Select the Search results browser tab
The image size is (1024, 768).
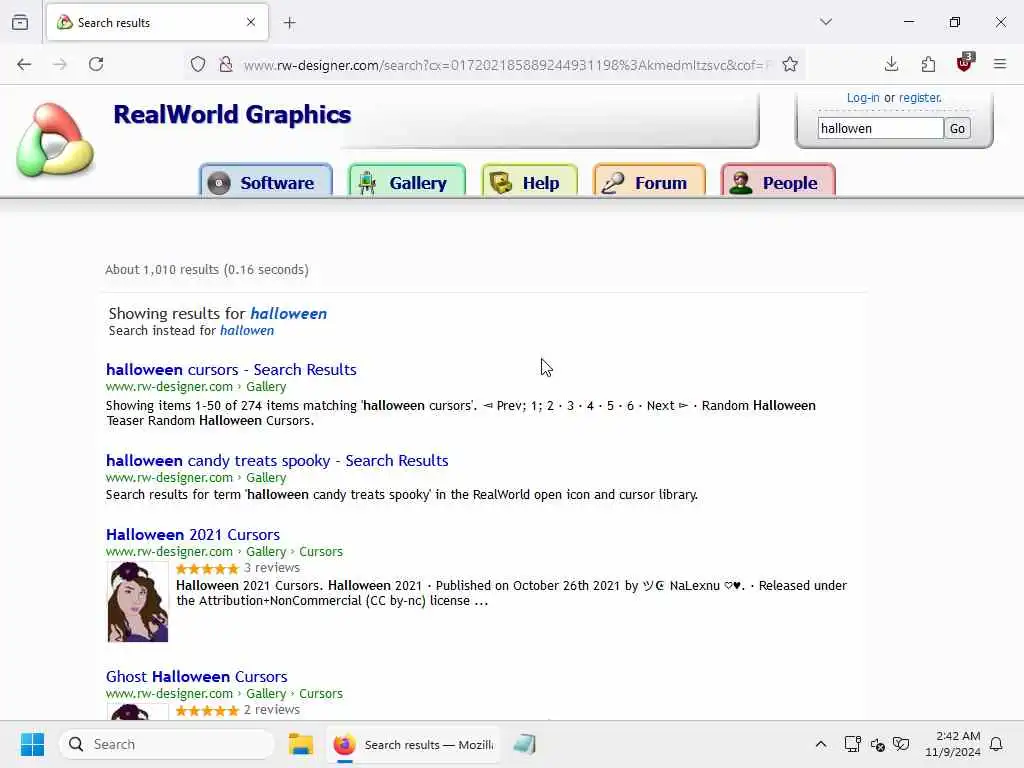pos(157,22)
